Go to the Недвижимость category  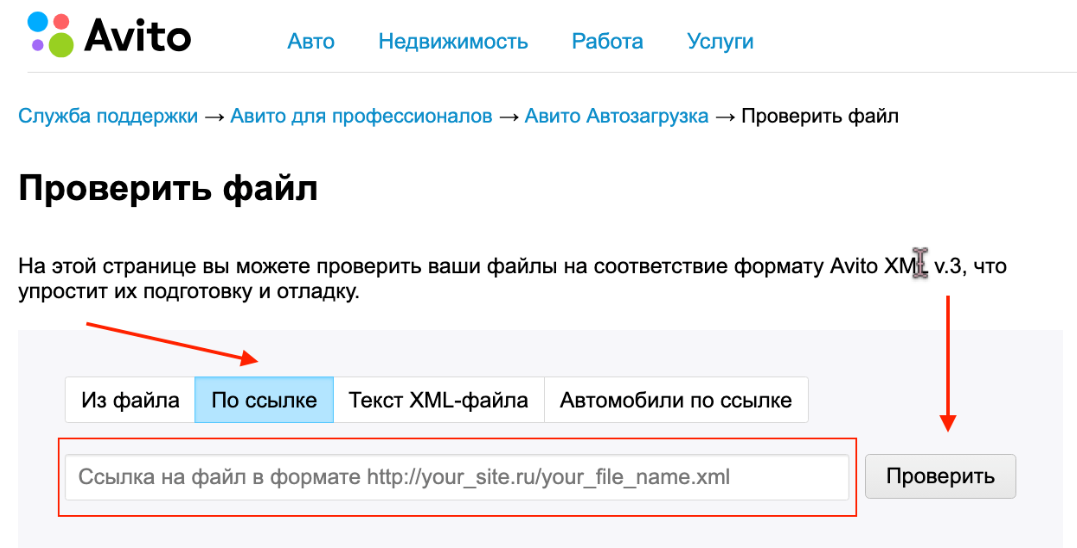point(453,41)
